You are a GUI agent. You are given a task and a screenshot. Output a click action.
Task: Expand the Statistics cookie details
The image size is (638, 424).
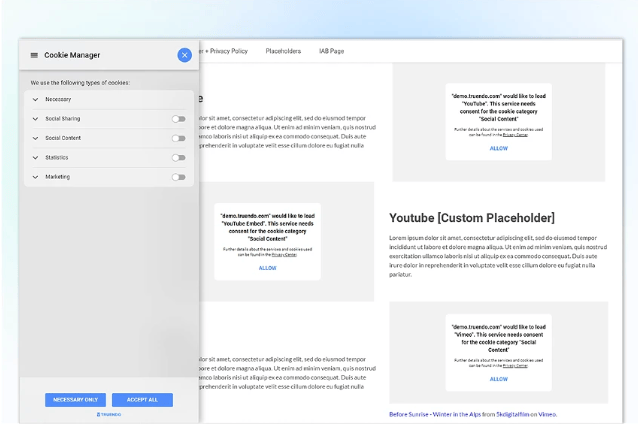(x=36, y=157)
